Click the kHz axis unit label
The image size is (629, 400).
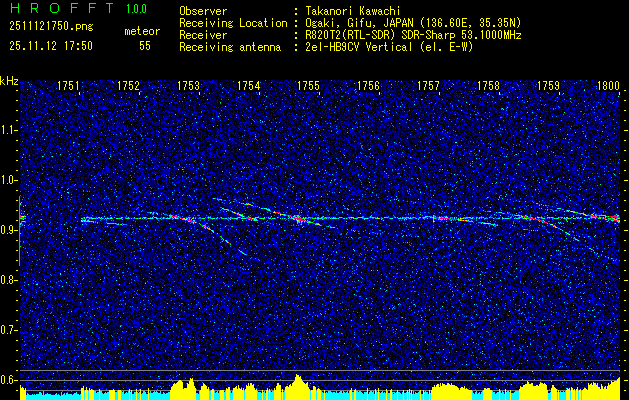click(9, 82)
